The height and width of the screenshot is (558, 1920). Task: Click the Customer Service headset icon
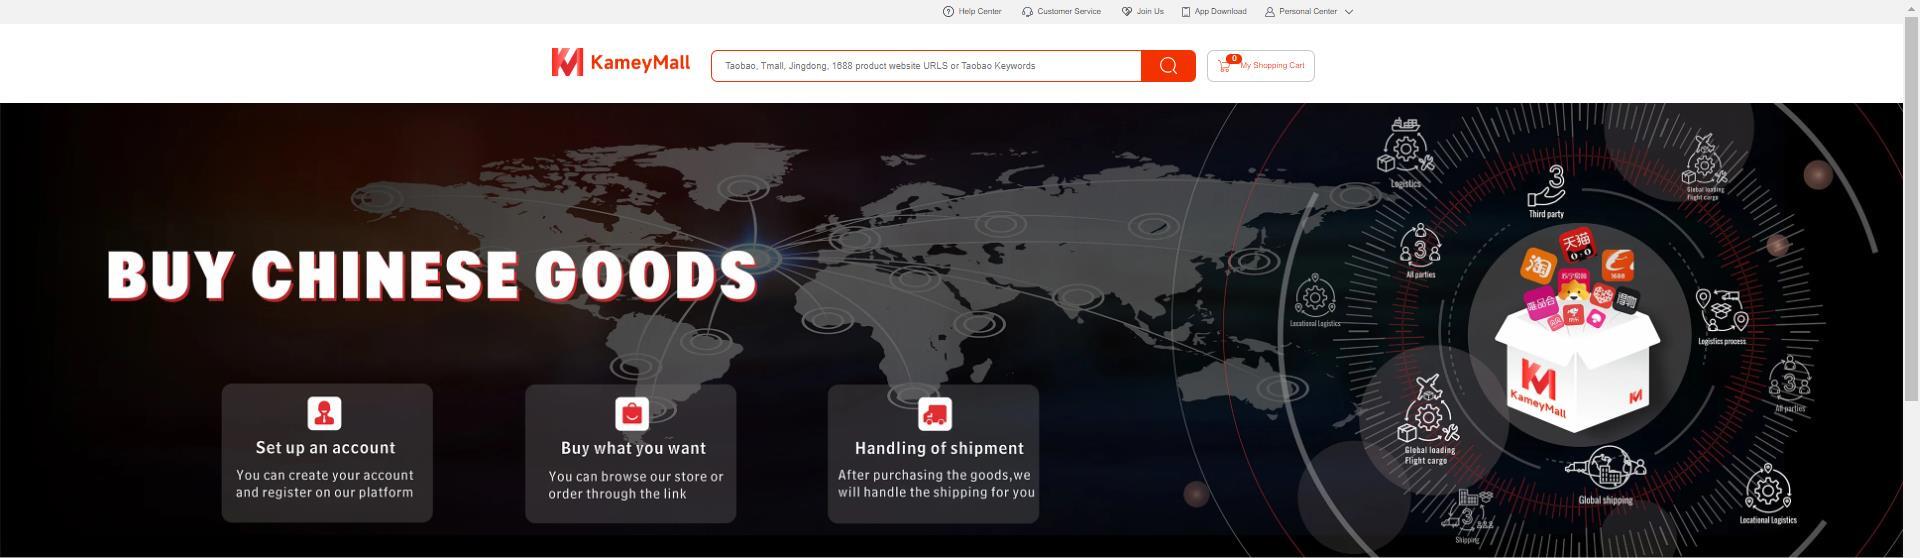1027,12
